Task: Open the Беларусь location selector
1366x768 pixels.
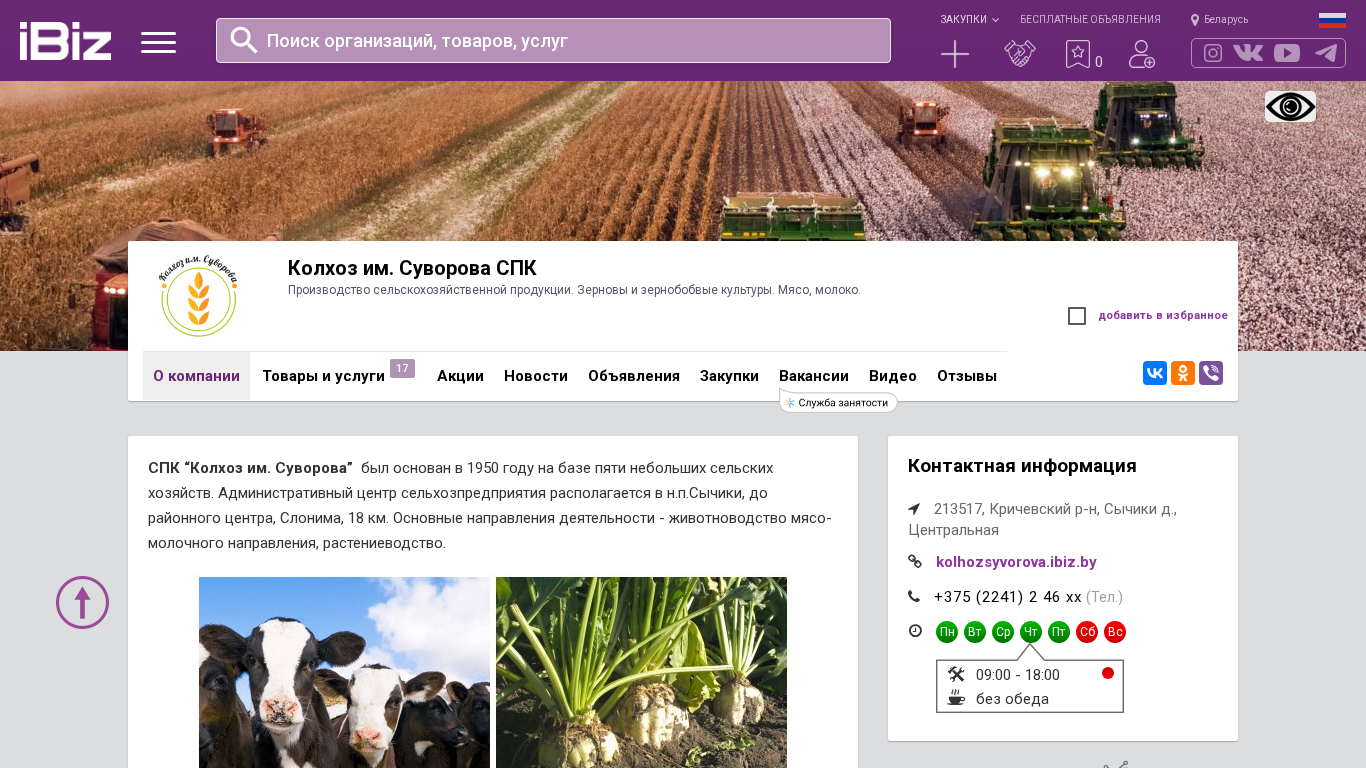Action: tap(1219, 19)
